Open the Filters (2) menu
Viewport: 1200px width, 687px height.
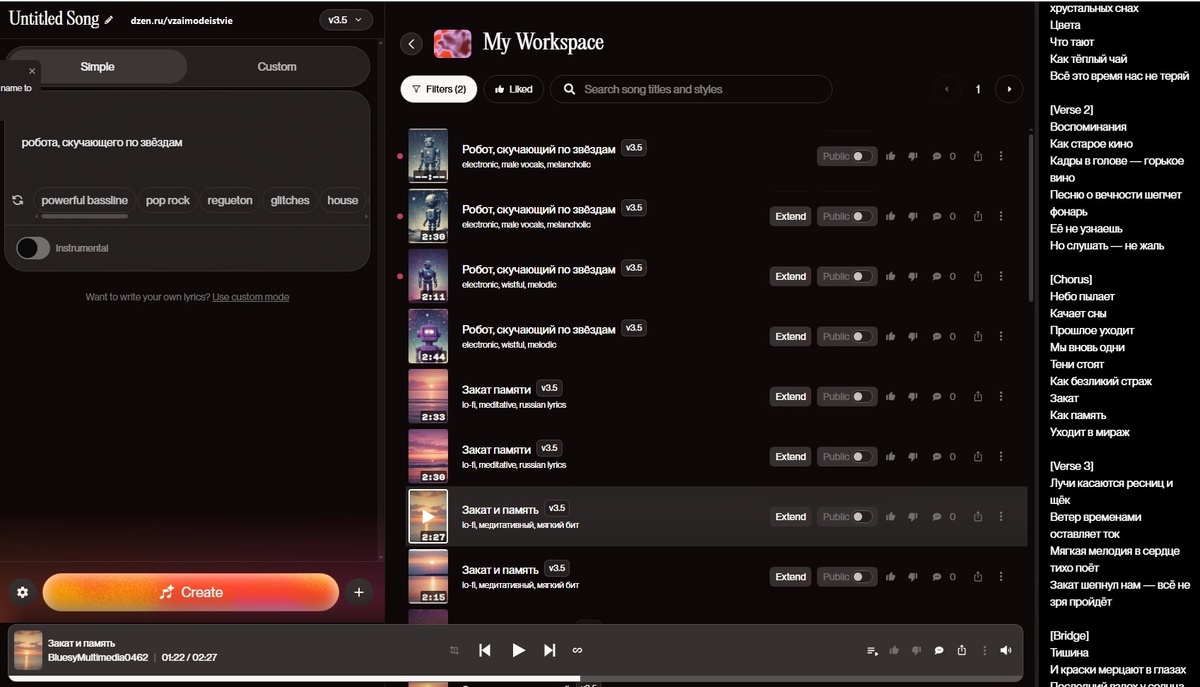tap(439, 89)
